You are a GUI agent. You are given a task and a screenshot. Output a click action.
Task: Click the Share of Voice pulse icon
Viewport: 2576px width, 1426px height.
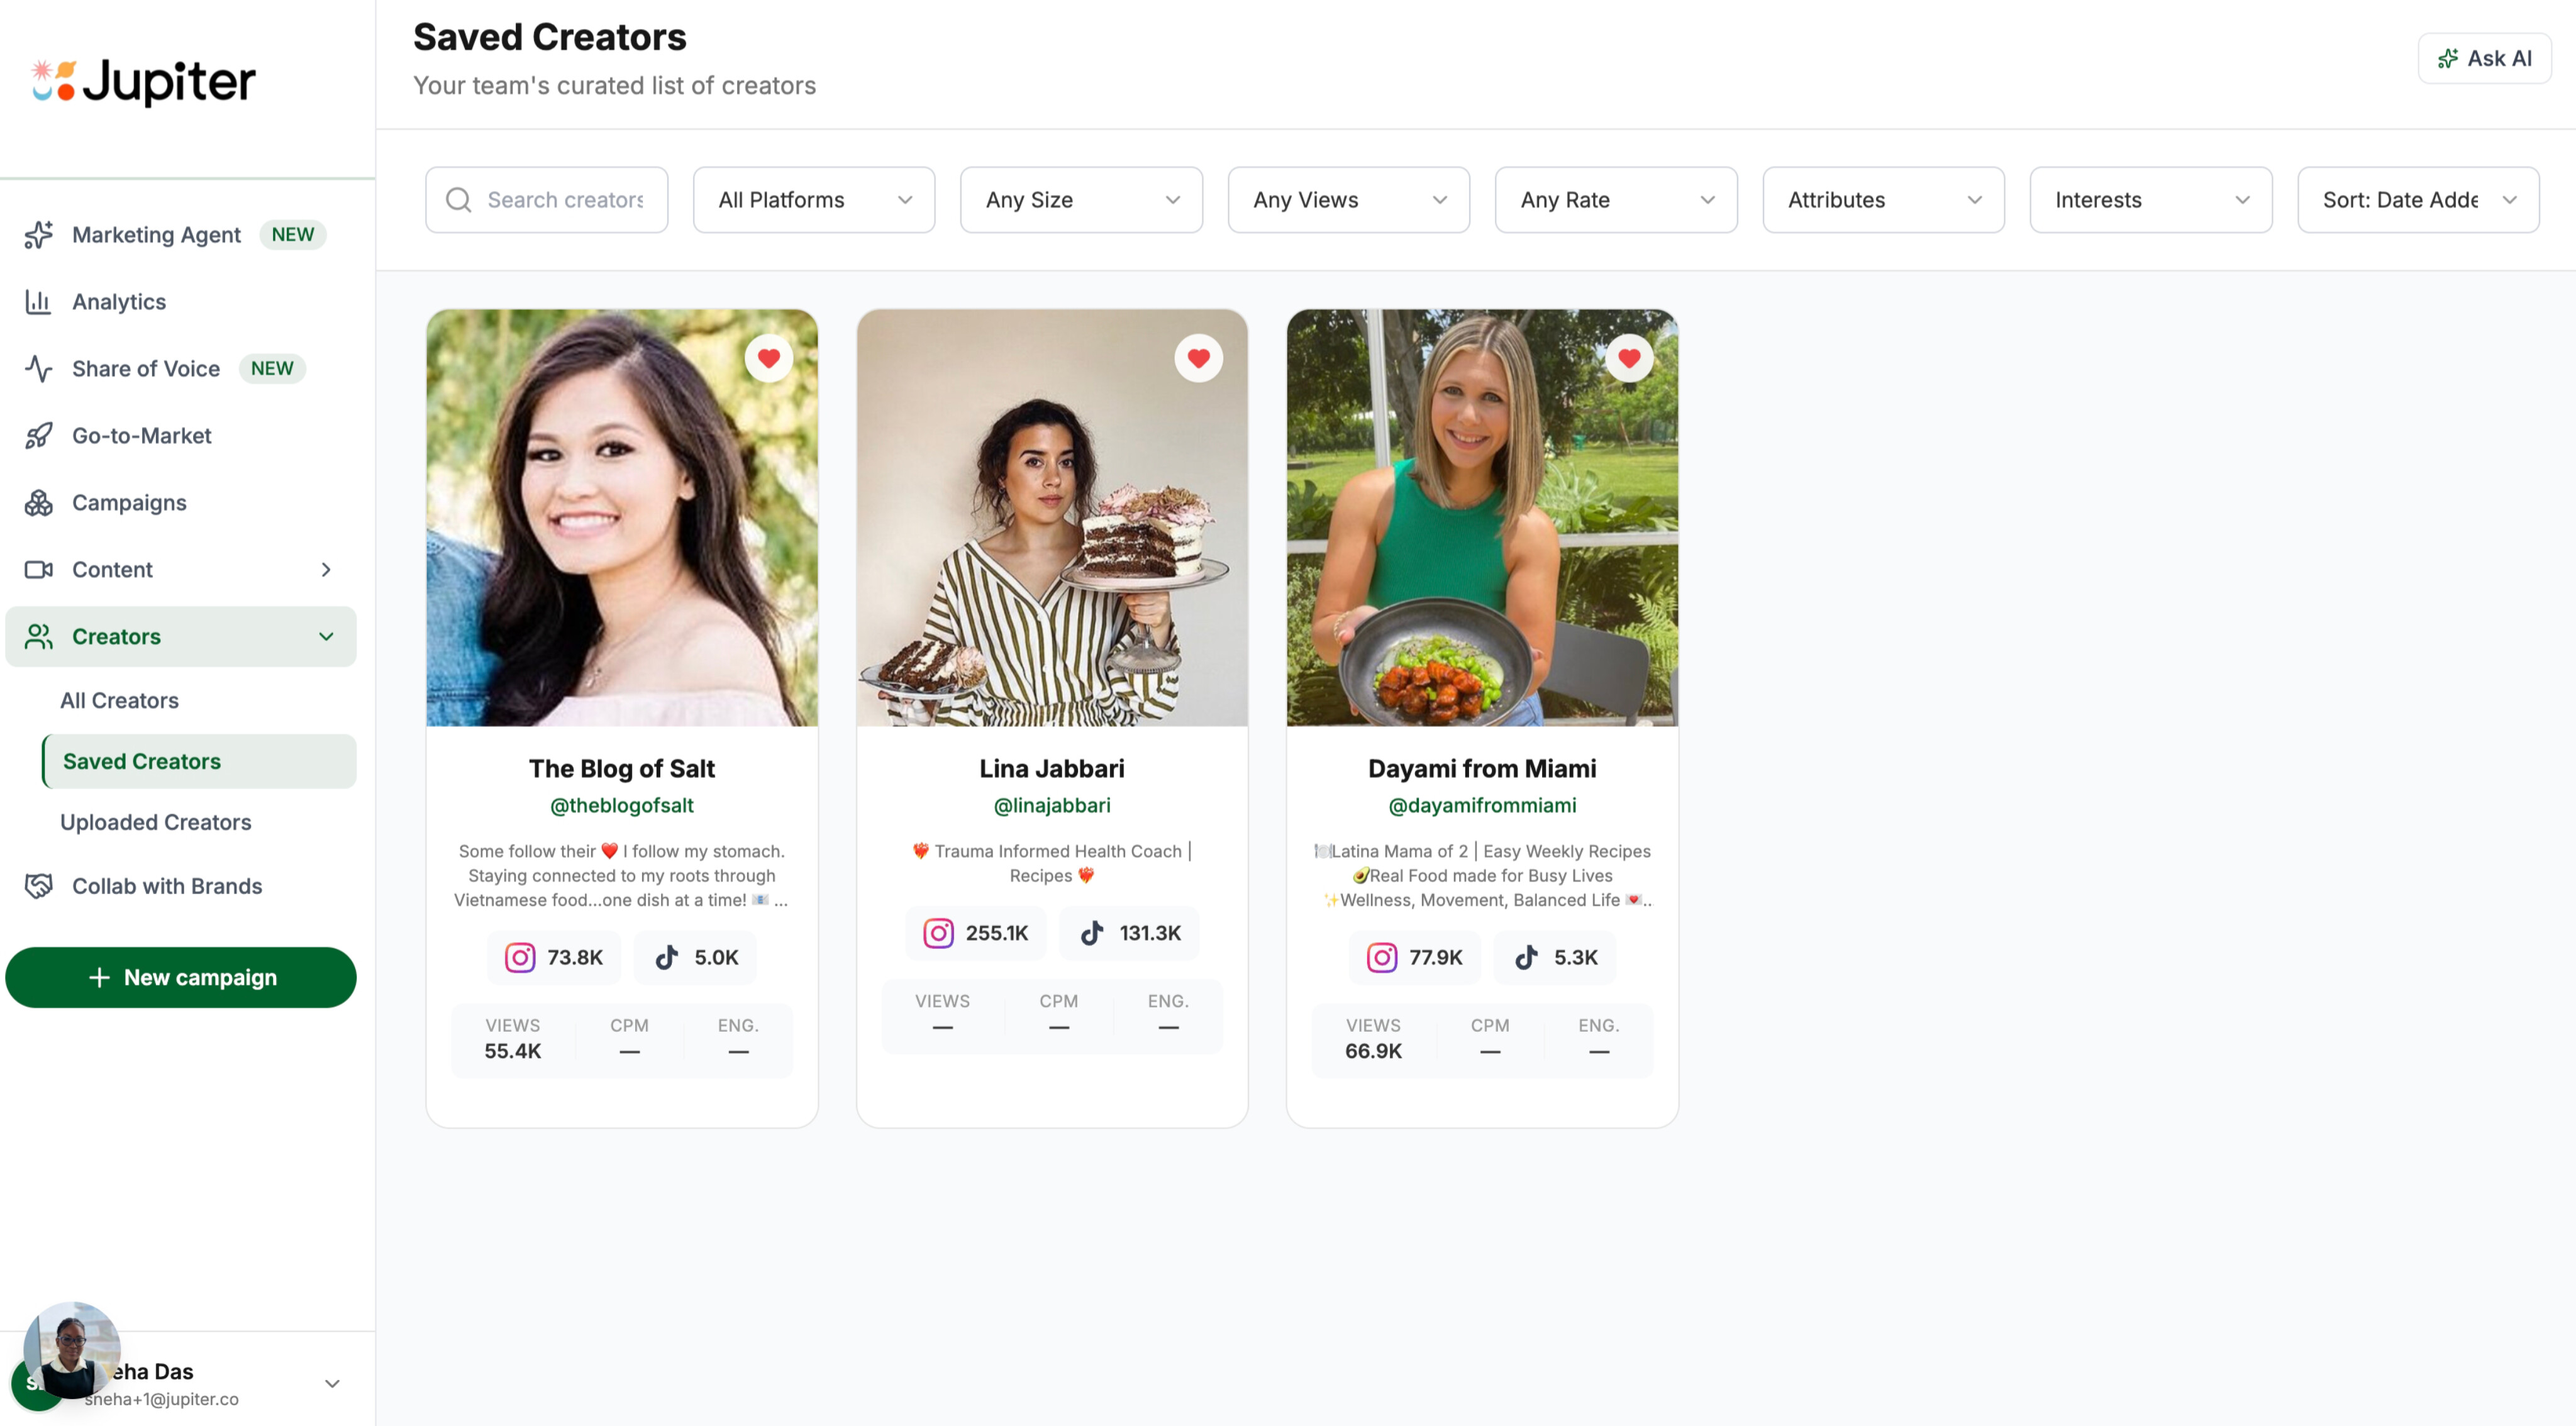click(38, 369)
